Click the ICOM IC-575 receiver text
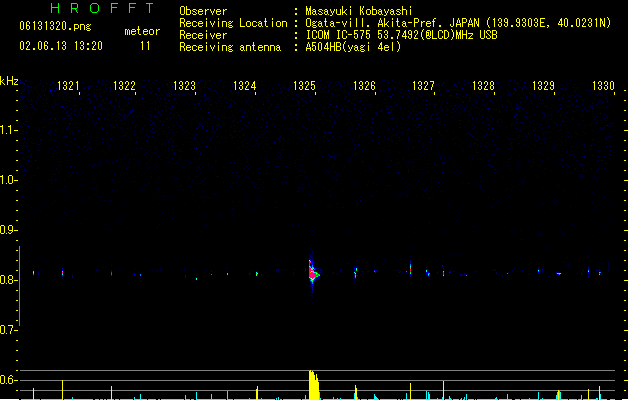629x400 pixels. point(402,35)
